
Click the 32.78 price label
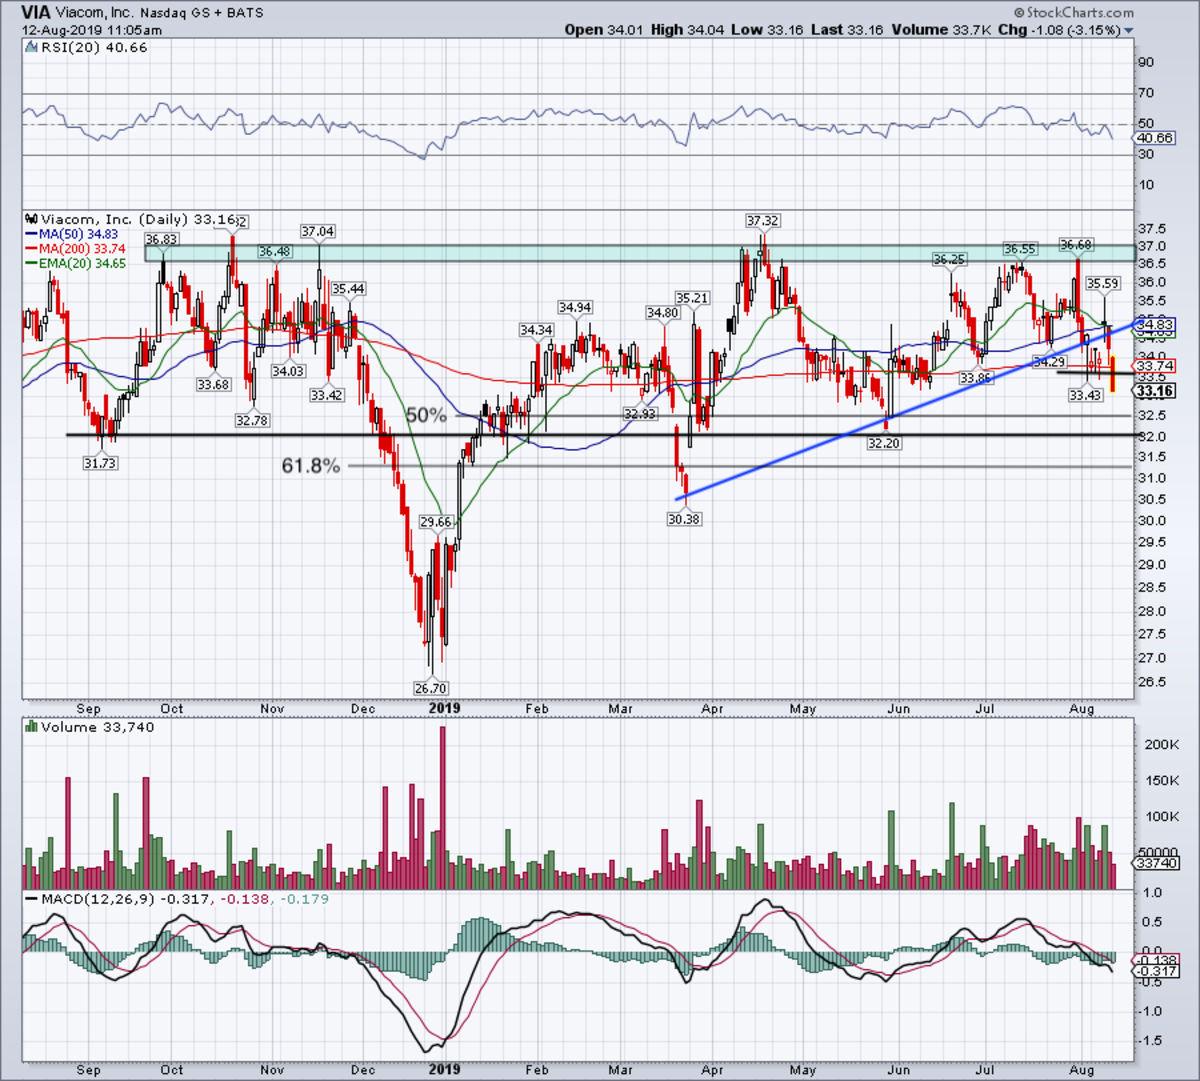pos(252,421)
